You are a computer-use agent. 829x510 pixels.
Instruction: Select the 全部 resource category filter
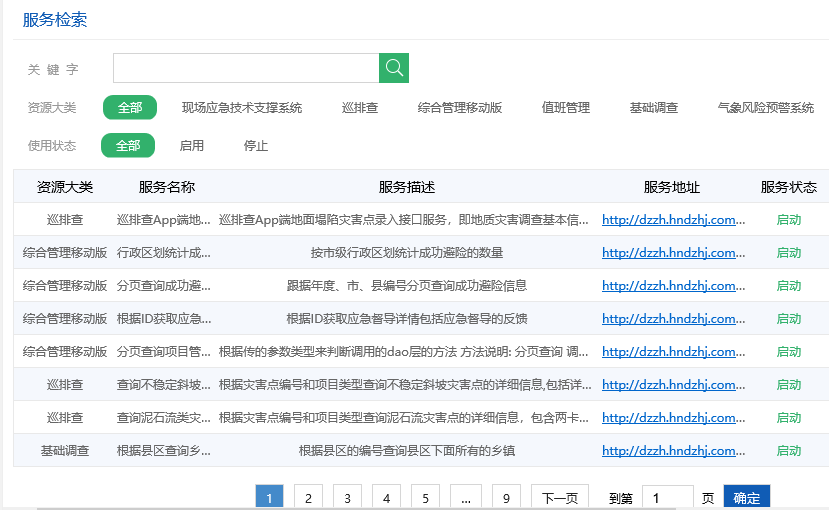(130, 108)
